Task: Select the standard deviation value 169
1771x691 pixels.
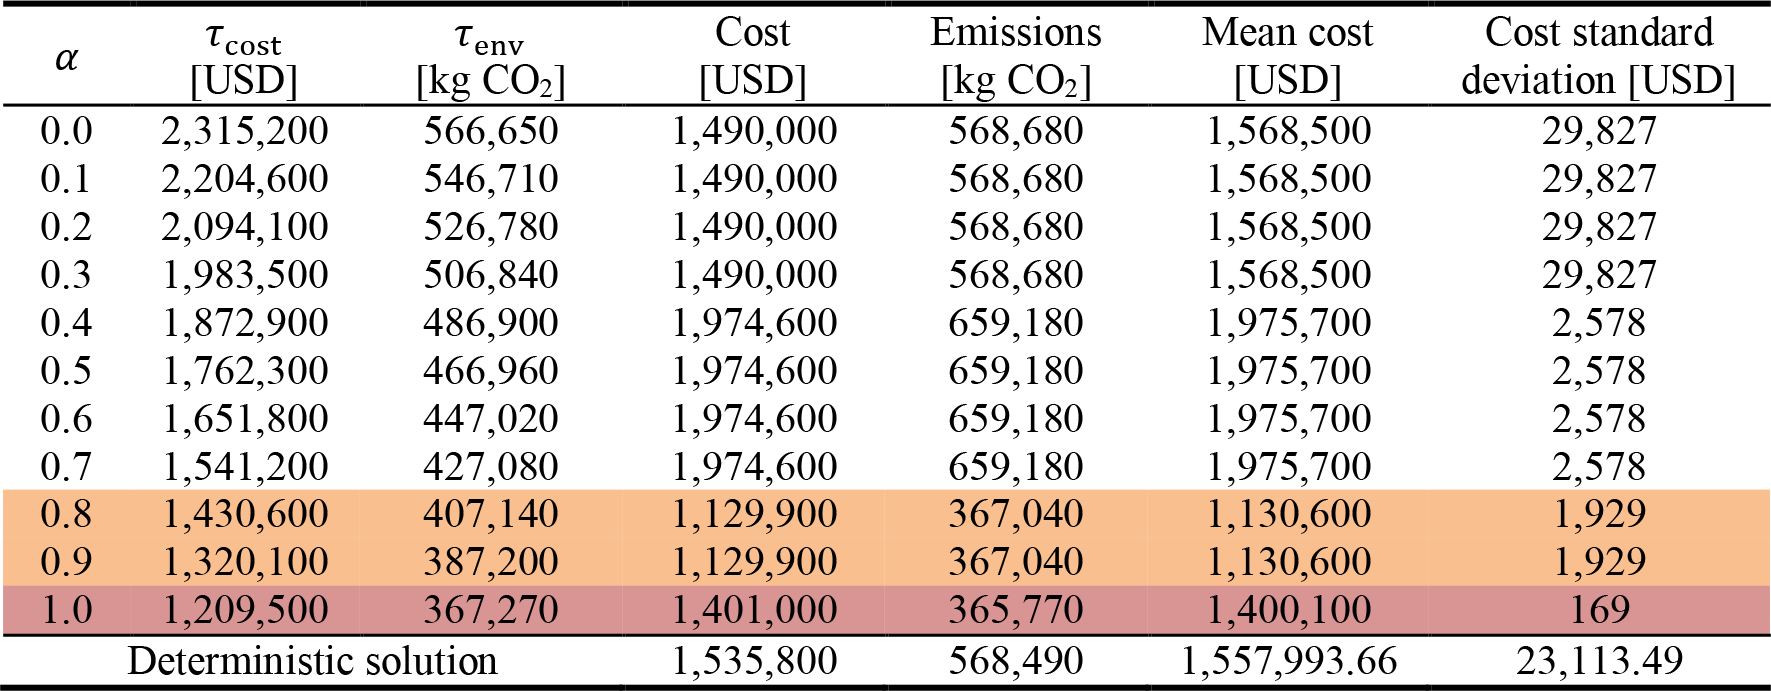Action: point(1599,610)
